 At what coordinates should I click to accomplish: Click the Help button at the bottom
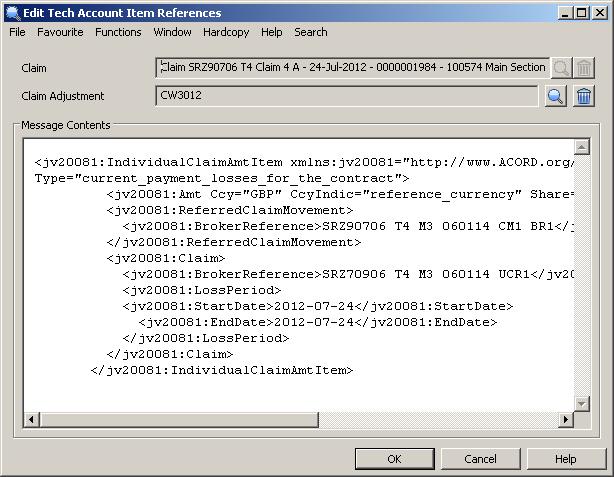tap(566, 459)
